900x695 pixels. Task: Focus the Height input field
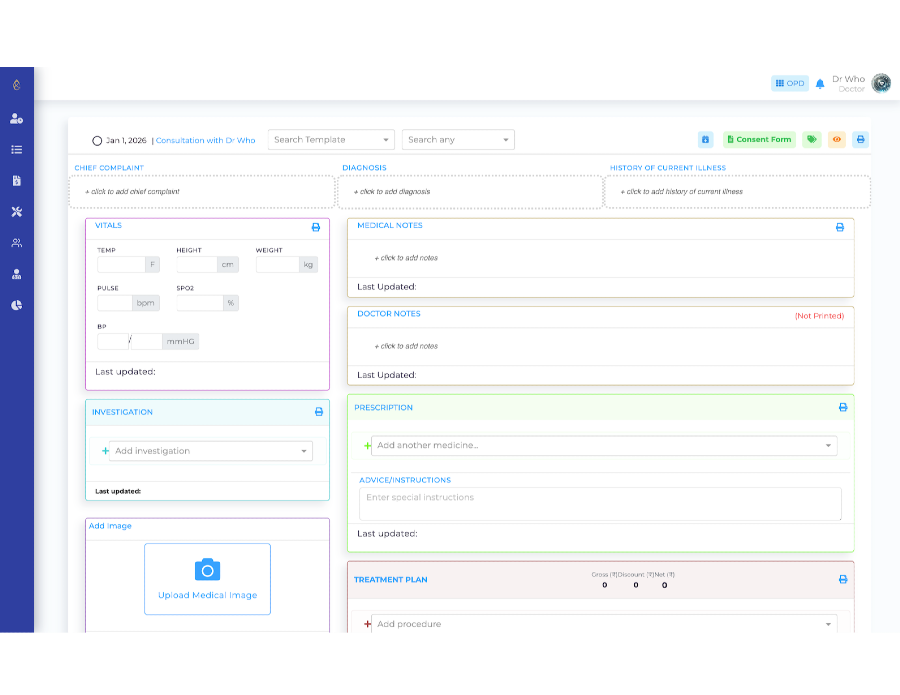click(x=197, y=265)
